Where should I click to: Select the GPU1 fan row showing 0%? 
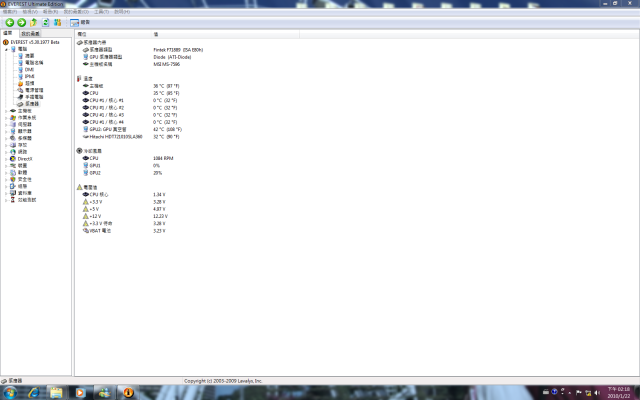pos(121,166)
